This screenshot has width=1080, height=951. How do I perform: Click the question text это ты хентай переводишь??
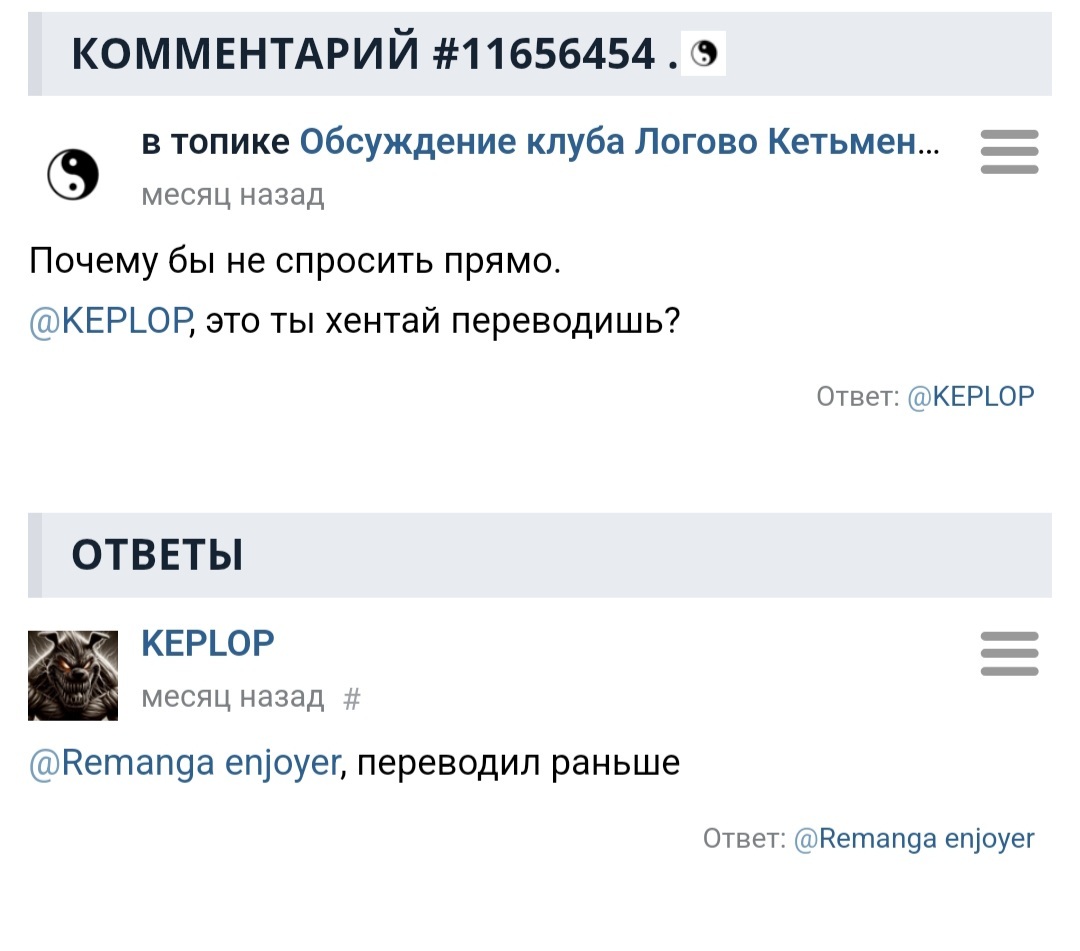[442, 320]
